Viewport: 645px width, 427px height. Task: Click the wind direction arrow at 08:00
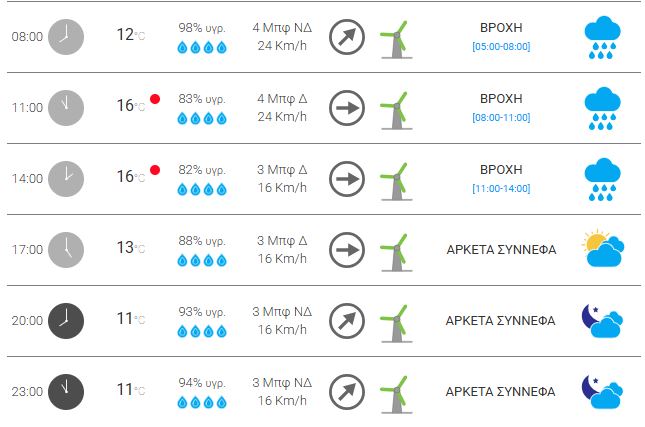point(346,37)
